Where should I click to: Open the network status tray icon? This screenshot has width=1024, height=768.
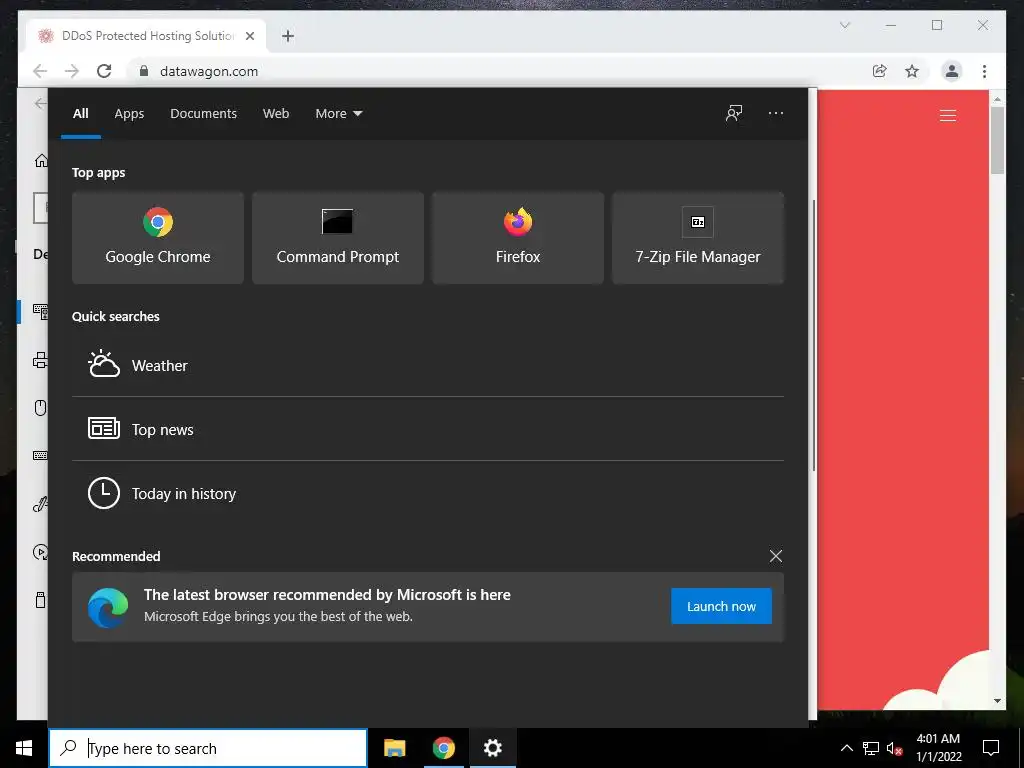pyautogui.click(x=871, y=748)
